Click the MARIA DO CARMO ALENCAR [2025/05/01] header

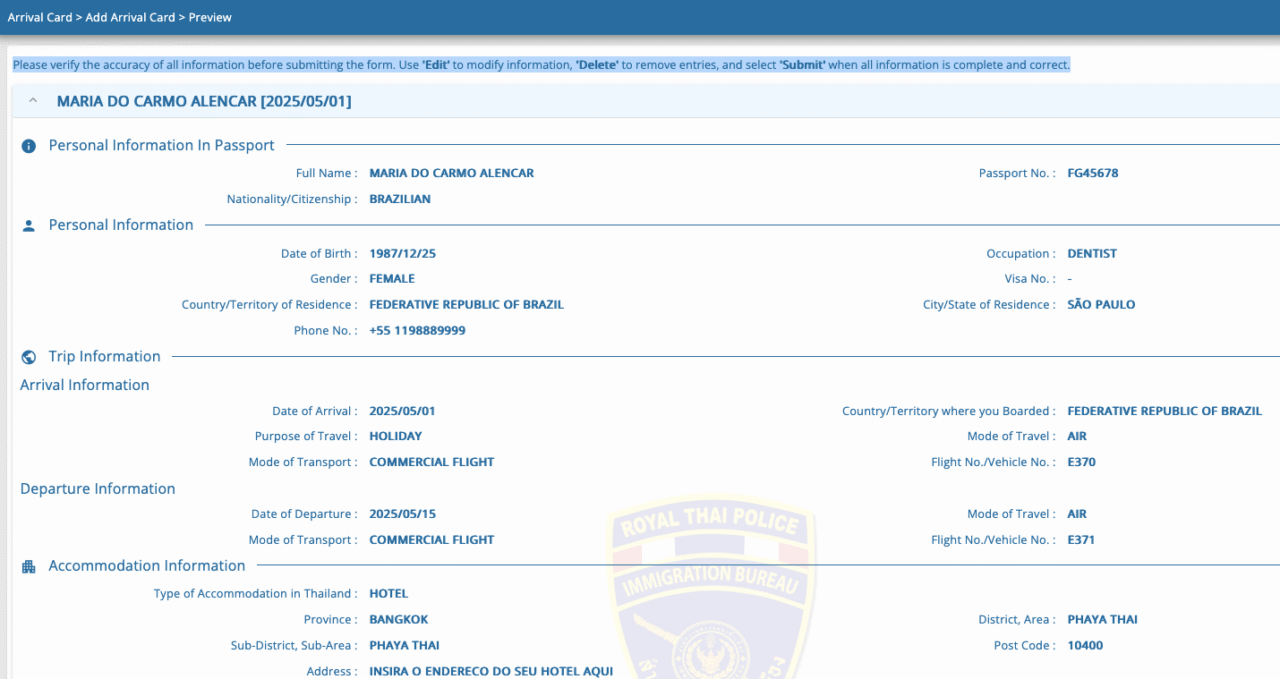(204, 101)
